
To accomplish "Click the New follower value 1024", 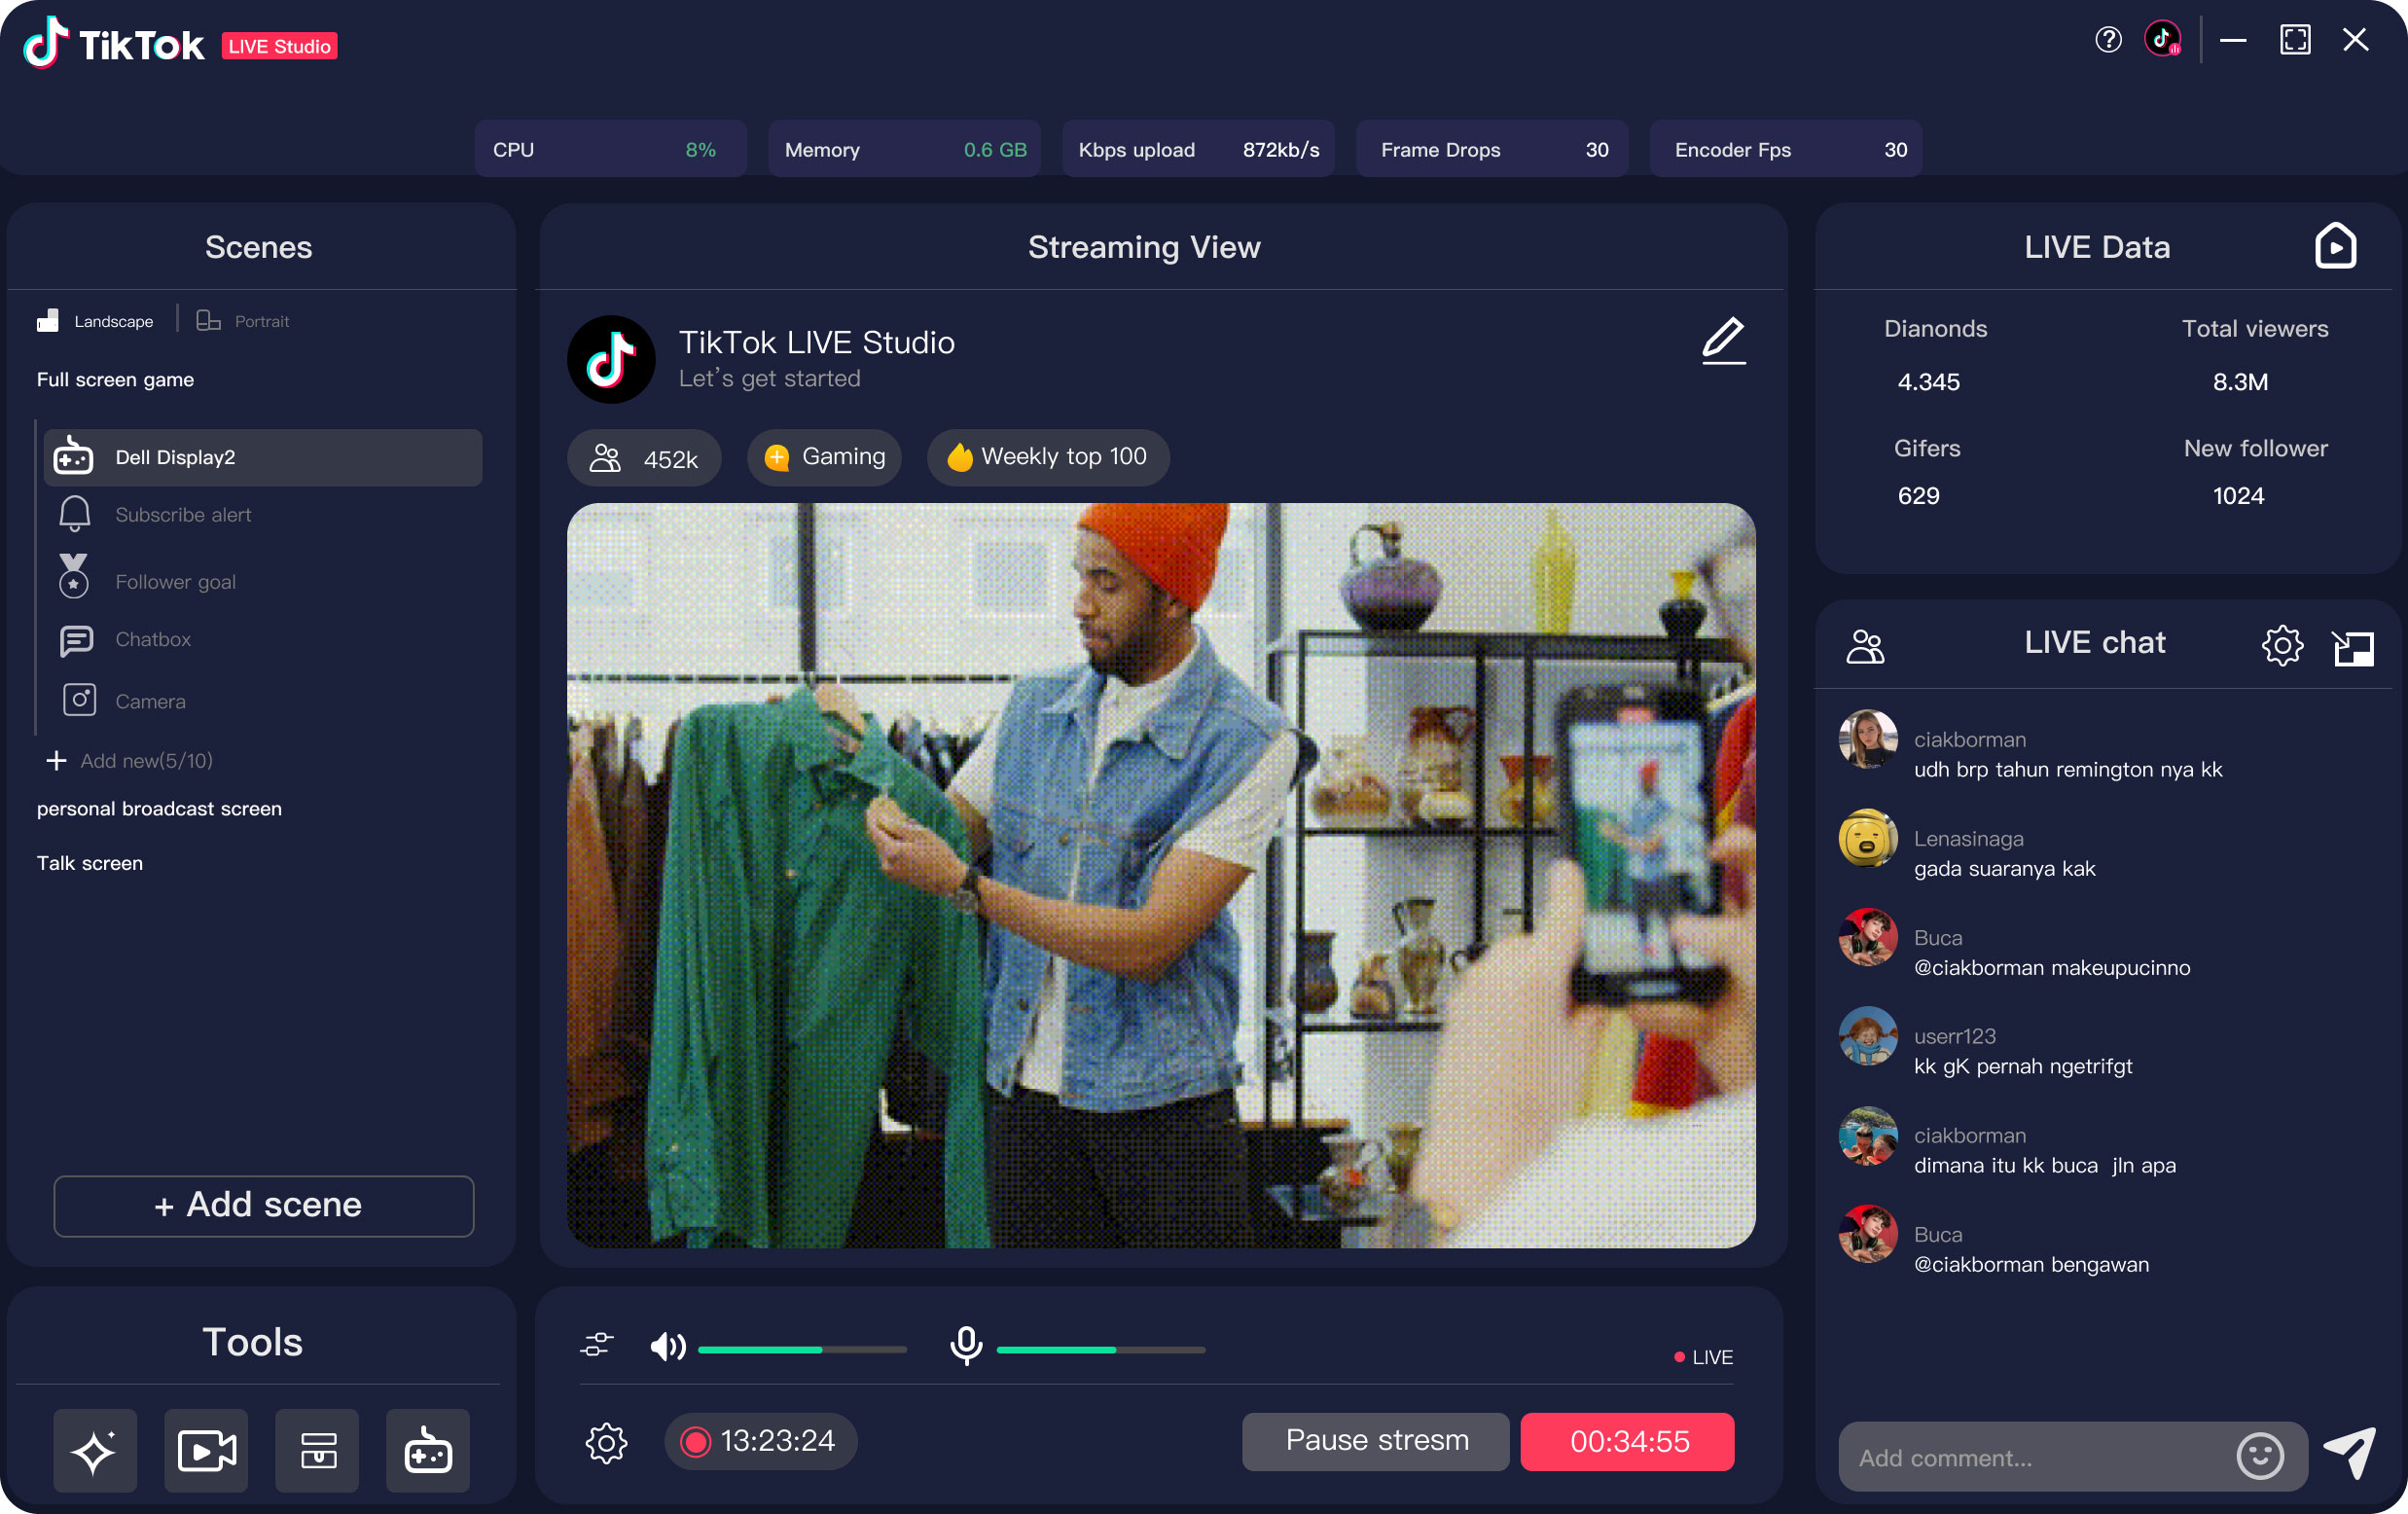I will pyautogui.click(x=2238, y=496).
